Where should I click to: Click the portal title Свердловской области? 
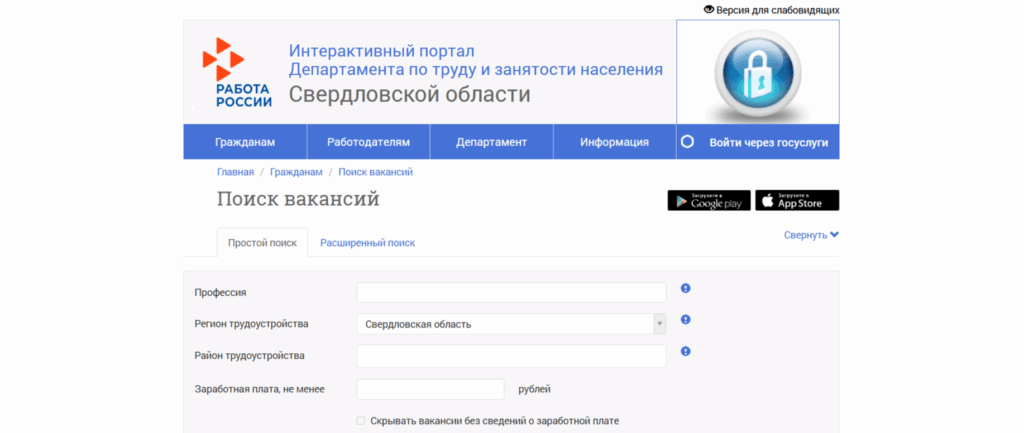409,95
